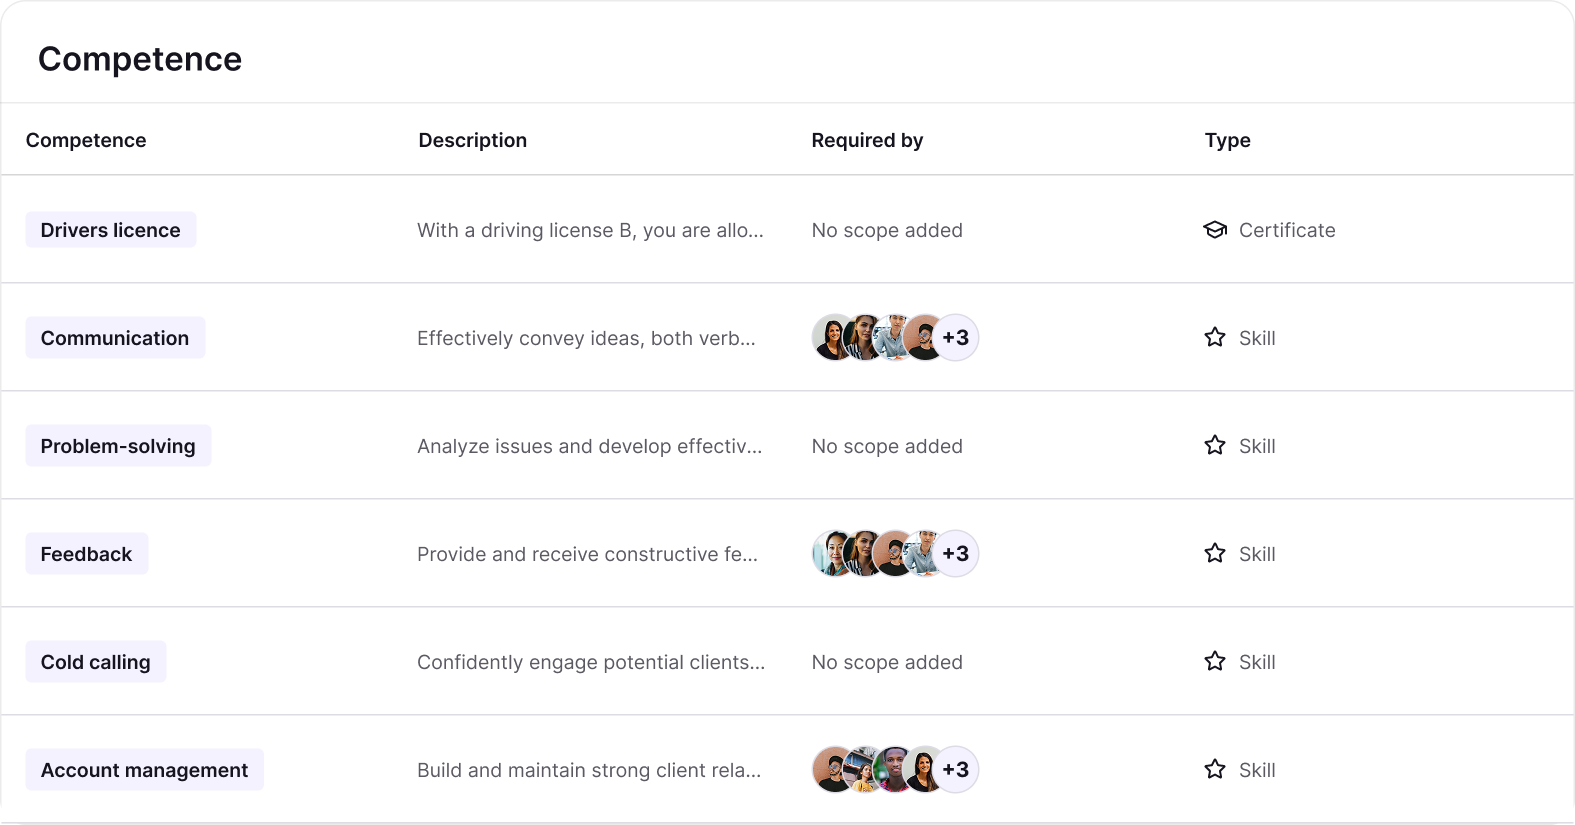Image resolution: width=1575 pixels, height=825 pixels.
Task: Open the Account management competence tag
Action: click(145, 770)
